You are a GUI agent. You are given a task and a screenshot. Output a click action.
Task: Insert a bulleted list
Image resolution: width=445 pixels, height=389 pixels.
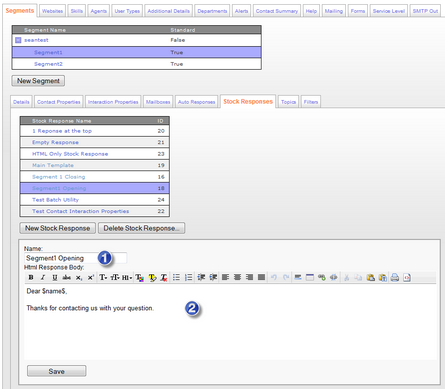click(x=176, y=277)
